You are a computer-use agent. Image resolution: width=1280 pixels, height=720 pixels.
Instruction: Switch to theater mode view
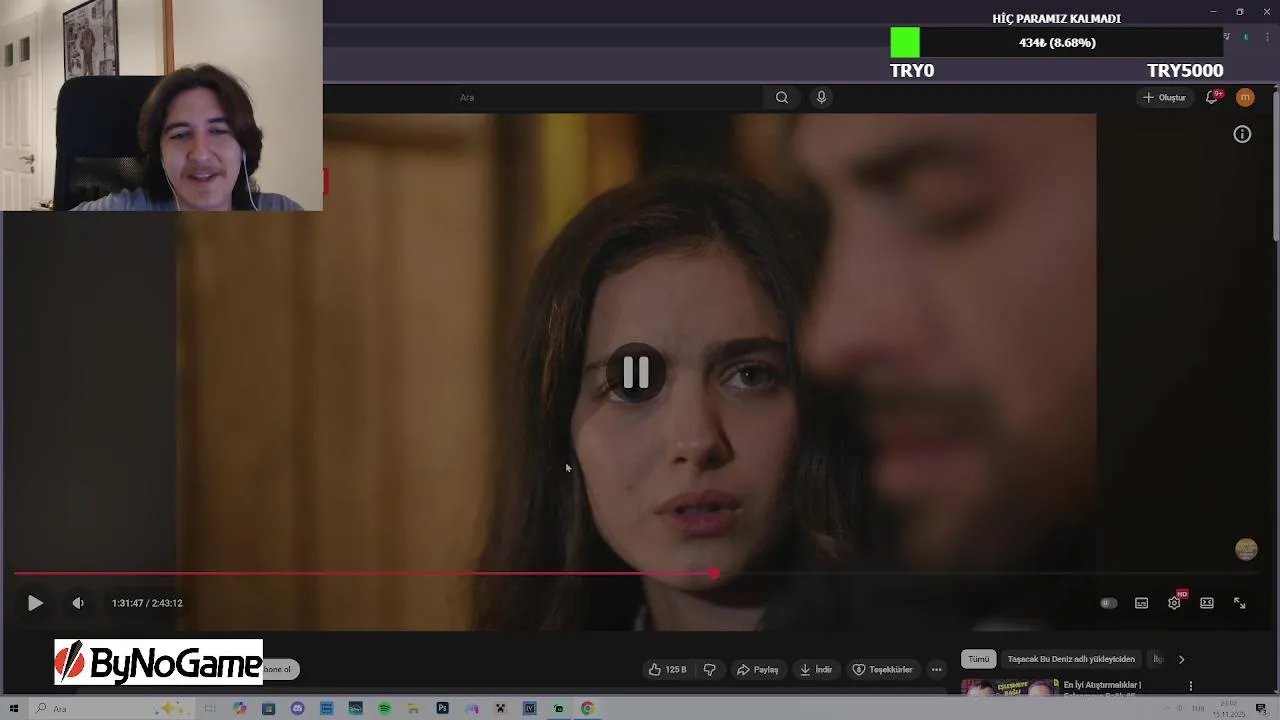(1207, 603)
